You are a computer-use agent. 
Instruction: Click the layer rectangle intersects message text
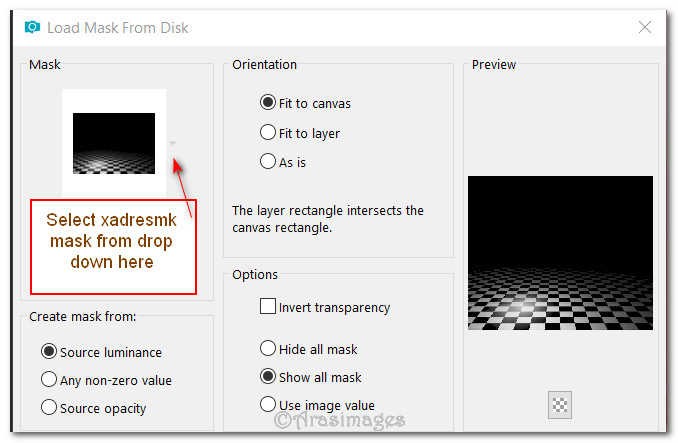click(328, 219)
